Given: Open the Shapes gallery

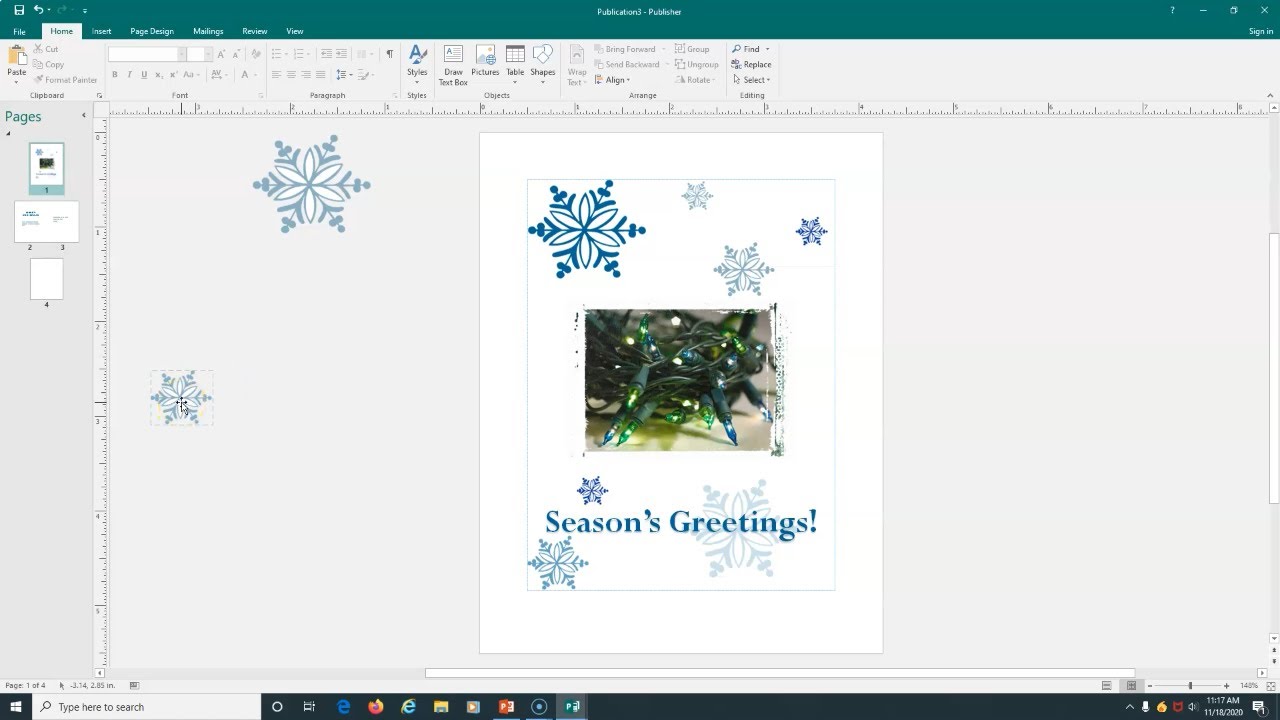Looking at the screenshot, I should pyautogui.click(x=543, y=64).
